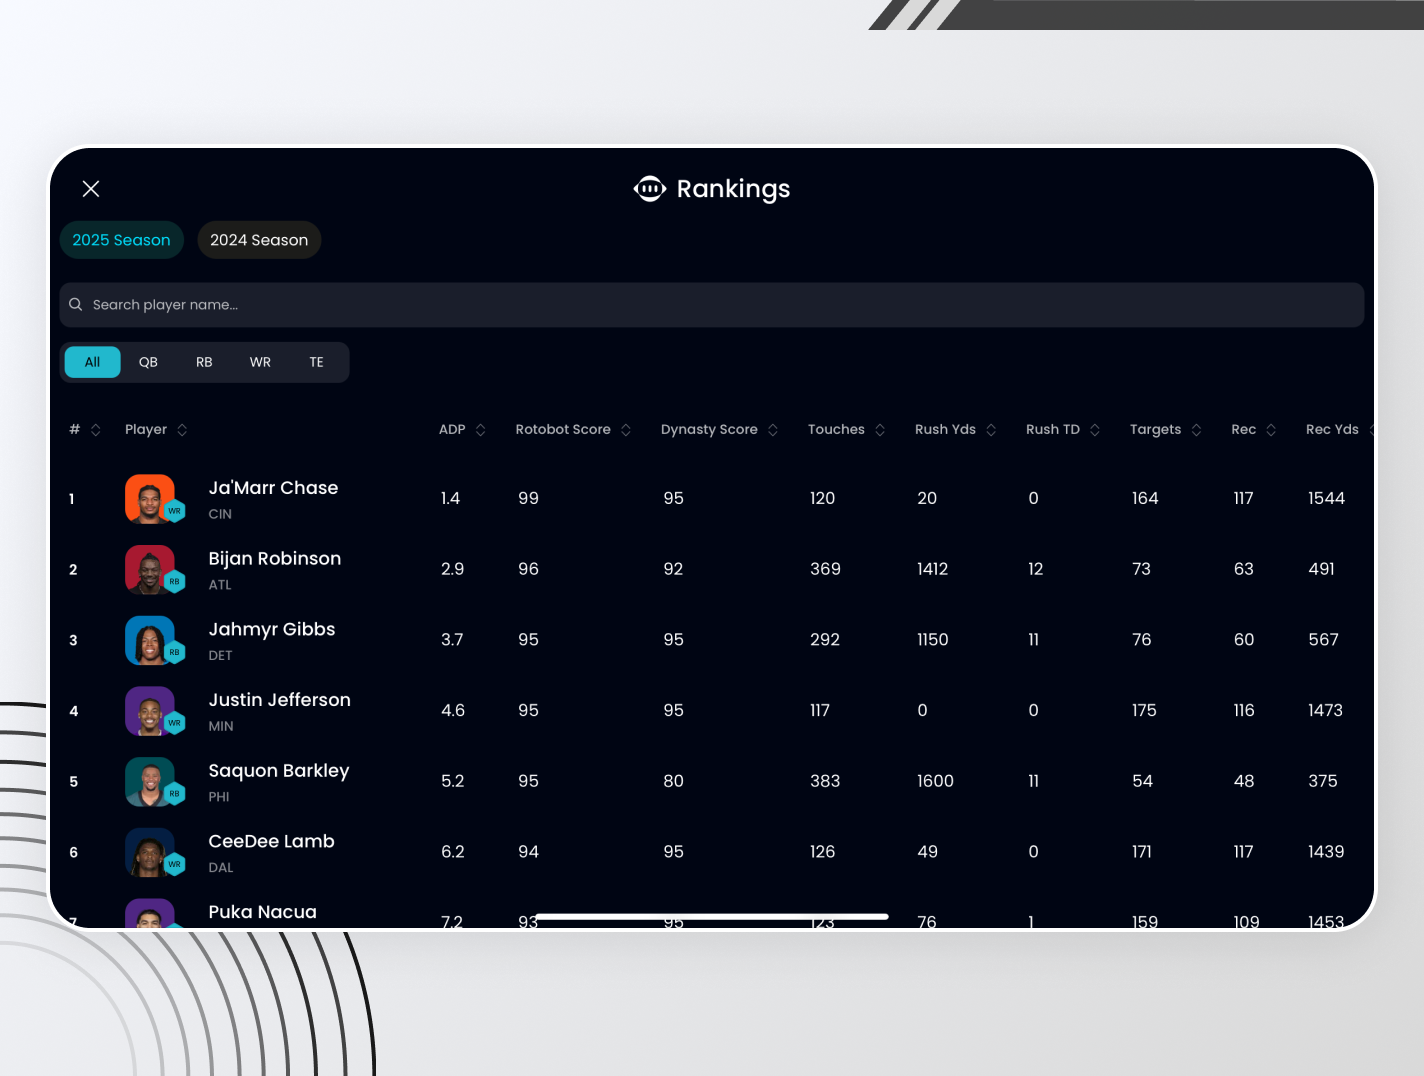
Task: Filter rankings by TE tab
Action: pos(316,362)
